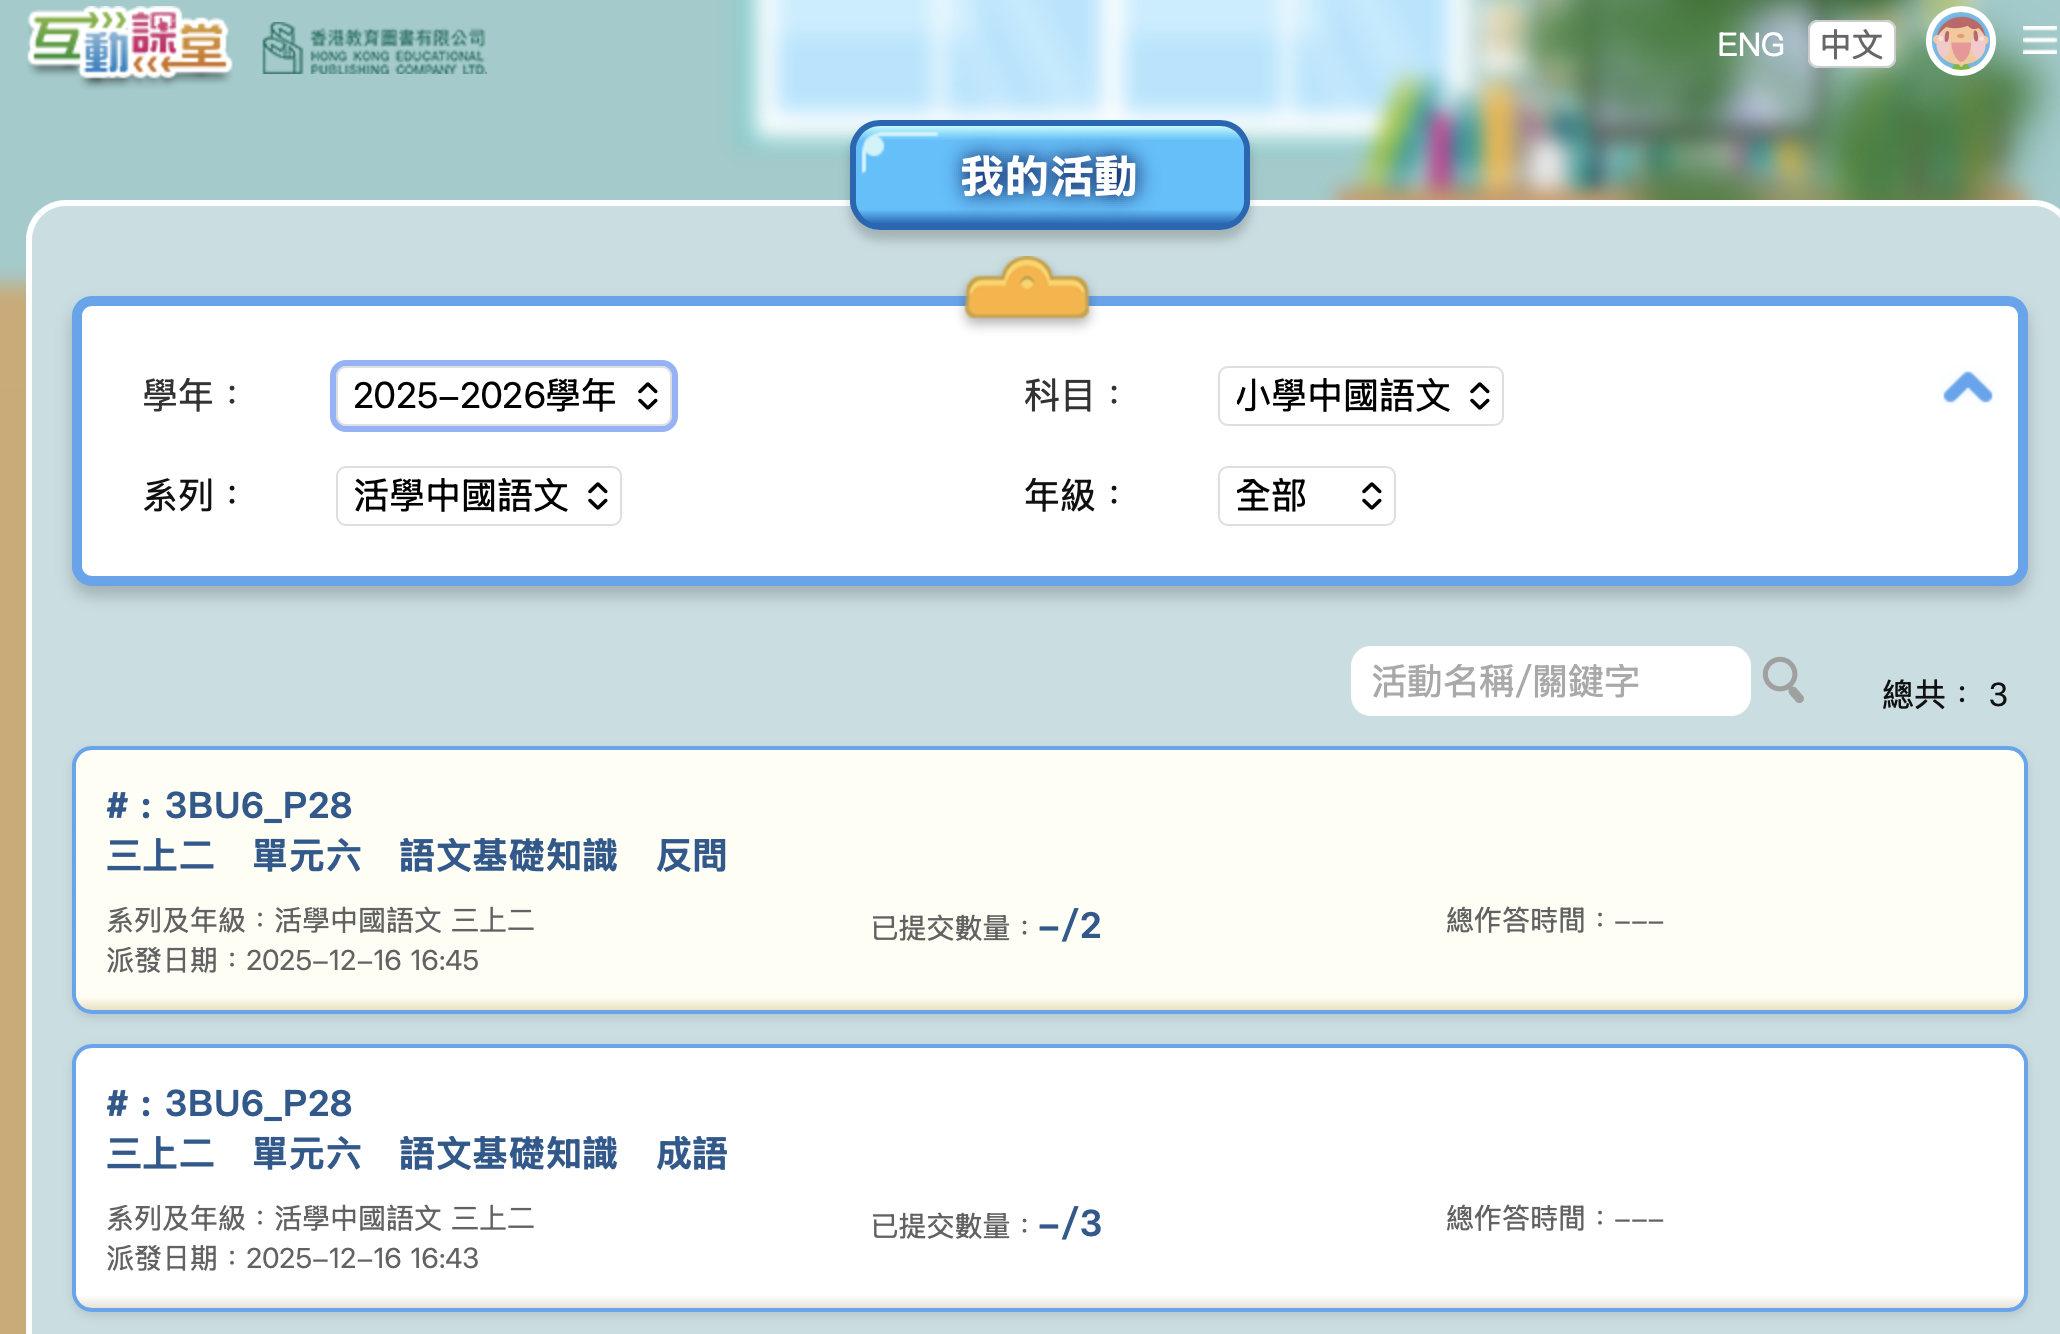Open the user avatar profile icon

pyautogui.click(x=1960, y=43)
